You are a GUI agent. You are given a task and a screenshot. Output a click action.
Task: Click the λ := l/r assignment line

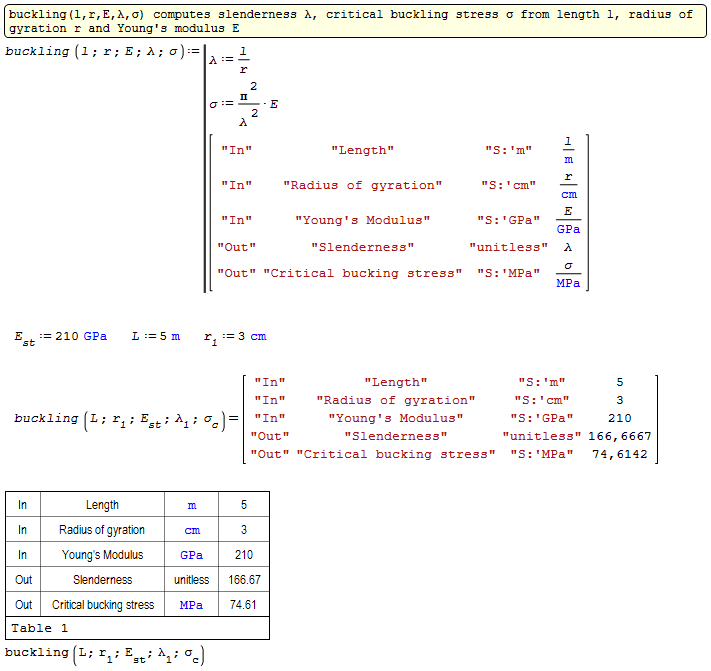tap(230, 61)
